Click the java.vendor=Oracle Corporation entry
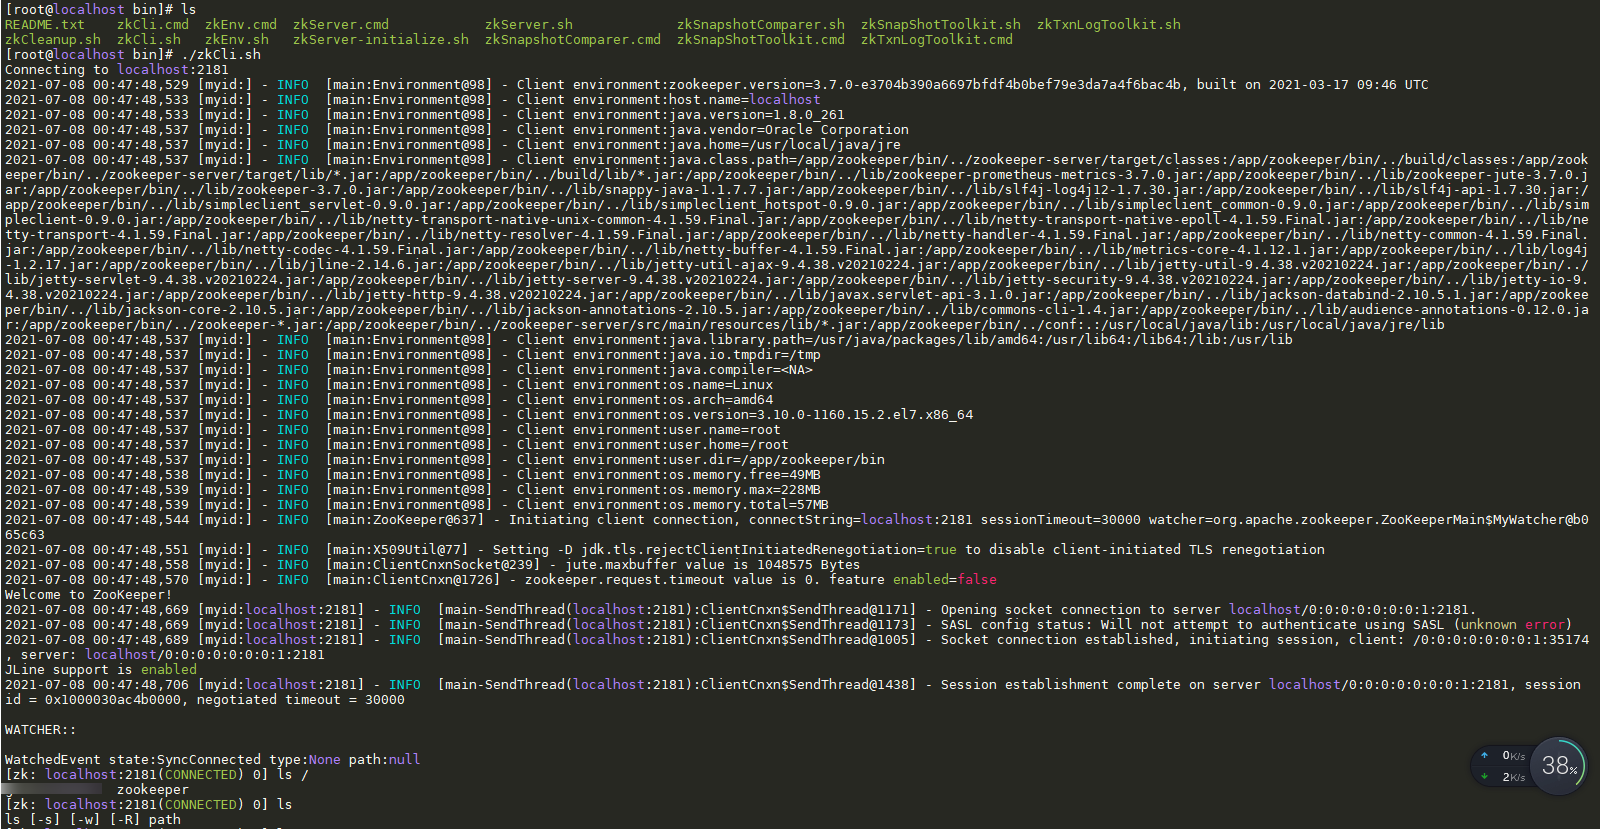This screenshot has width=1601, height=829. click(789, 129)
